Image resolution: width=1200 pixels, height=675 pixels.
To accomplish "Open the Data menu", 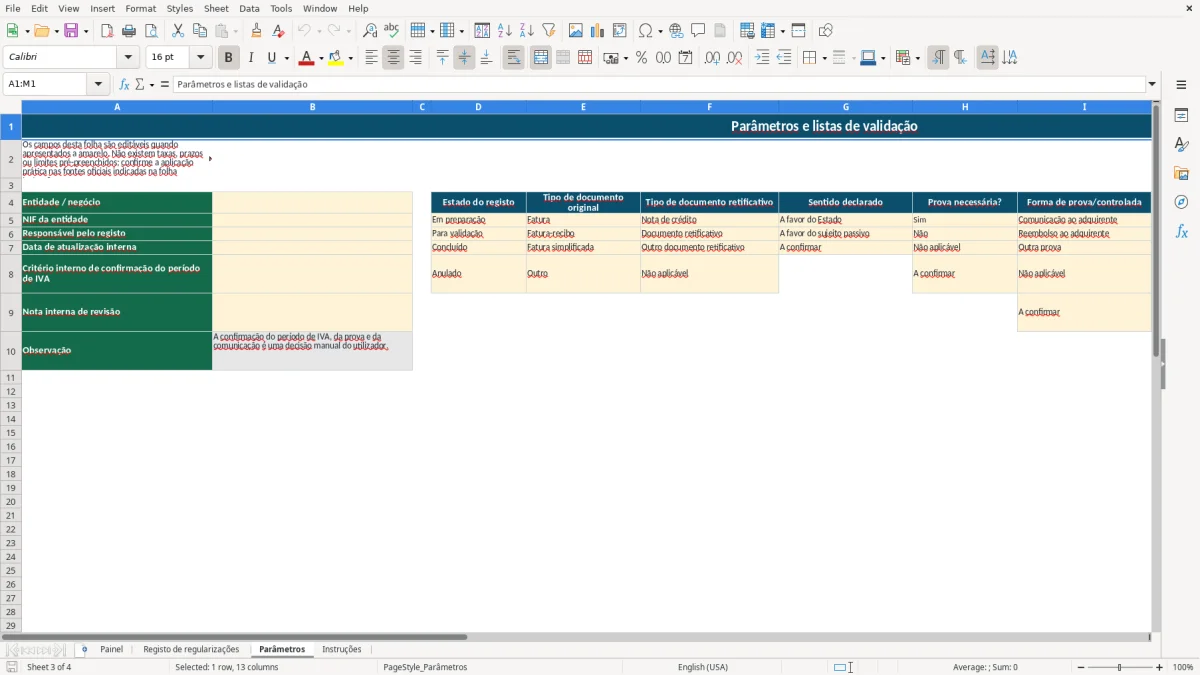I will coord(249,8).
